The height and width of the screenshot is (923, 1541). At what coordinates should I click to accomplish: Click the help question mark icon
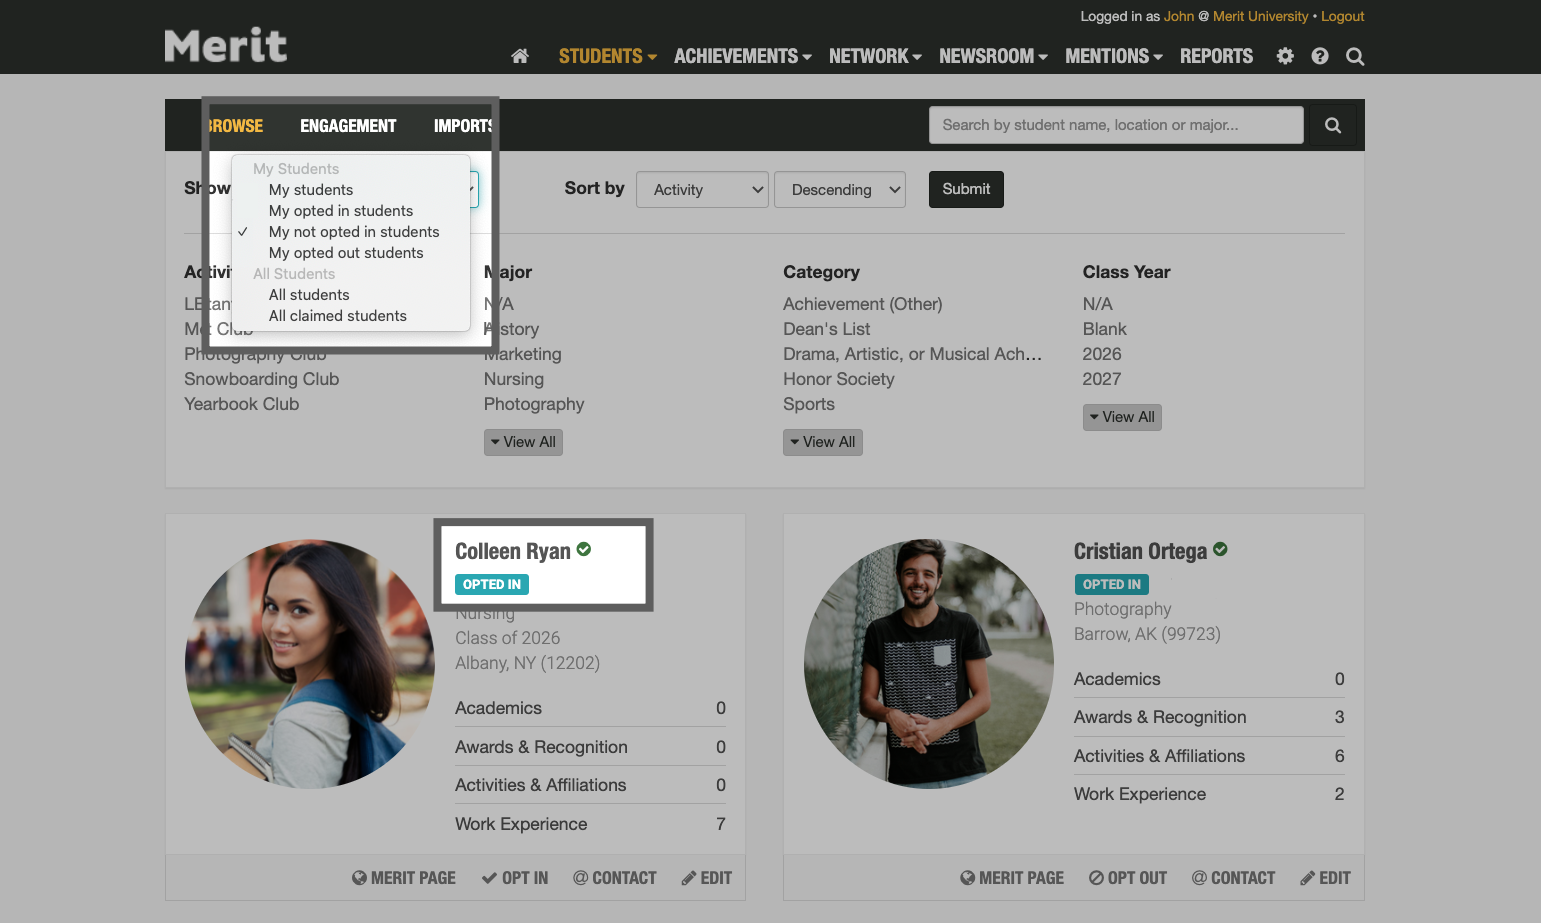pyautogui.click(x=1319, y=56)
